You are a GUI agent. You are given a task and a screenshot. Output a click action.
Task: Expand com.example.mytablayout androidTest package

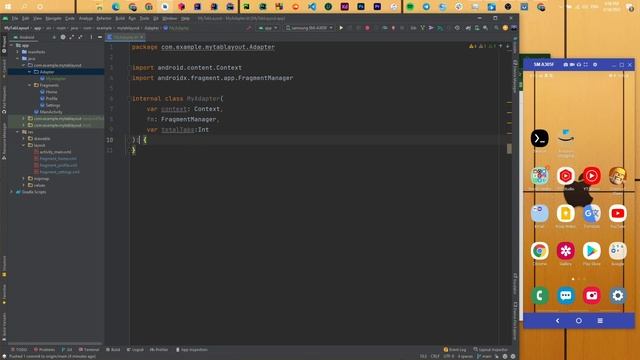[x=24, y=118]
